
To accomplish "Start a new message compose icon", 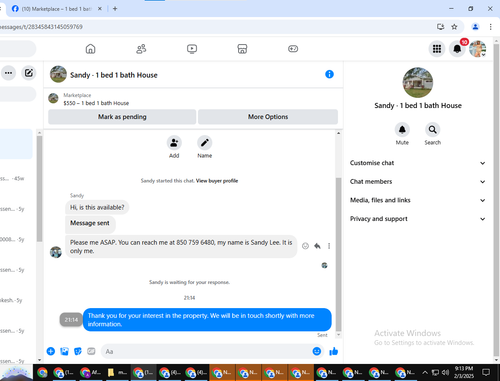I will tap(29, 73).
